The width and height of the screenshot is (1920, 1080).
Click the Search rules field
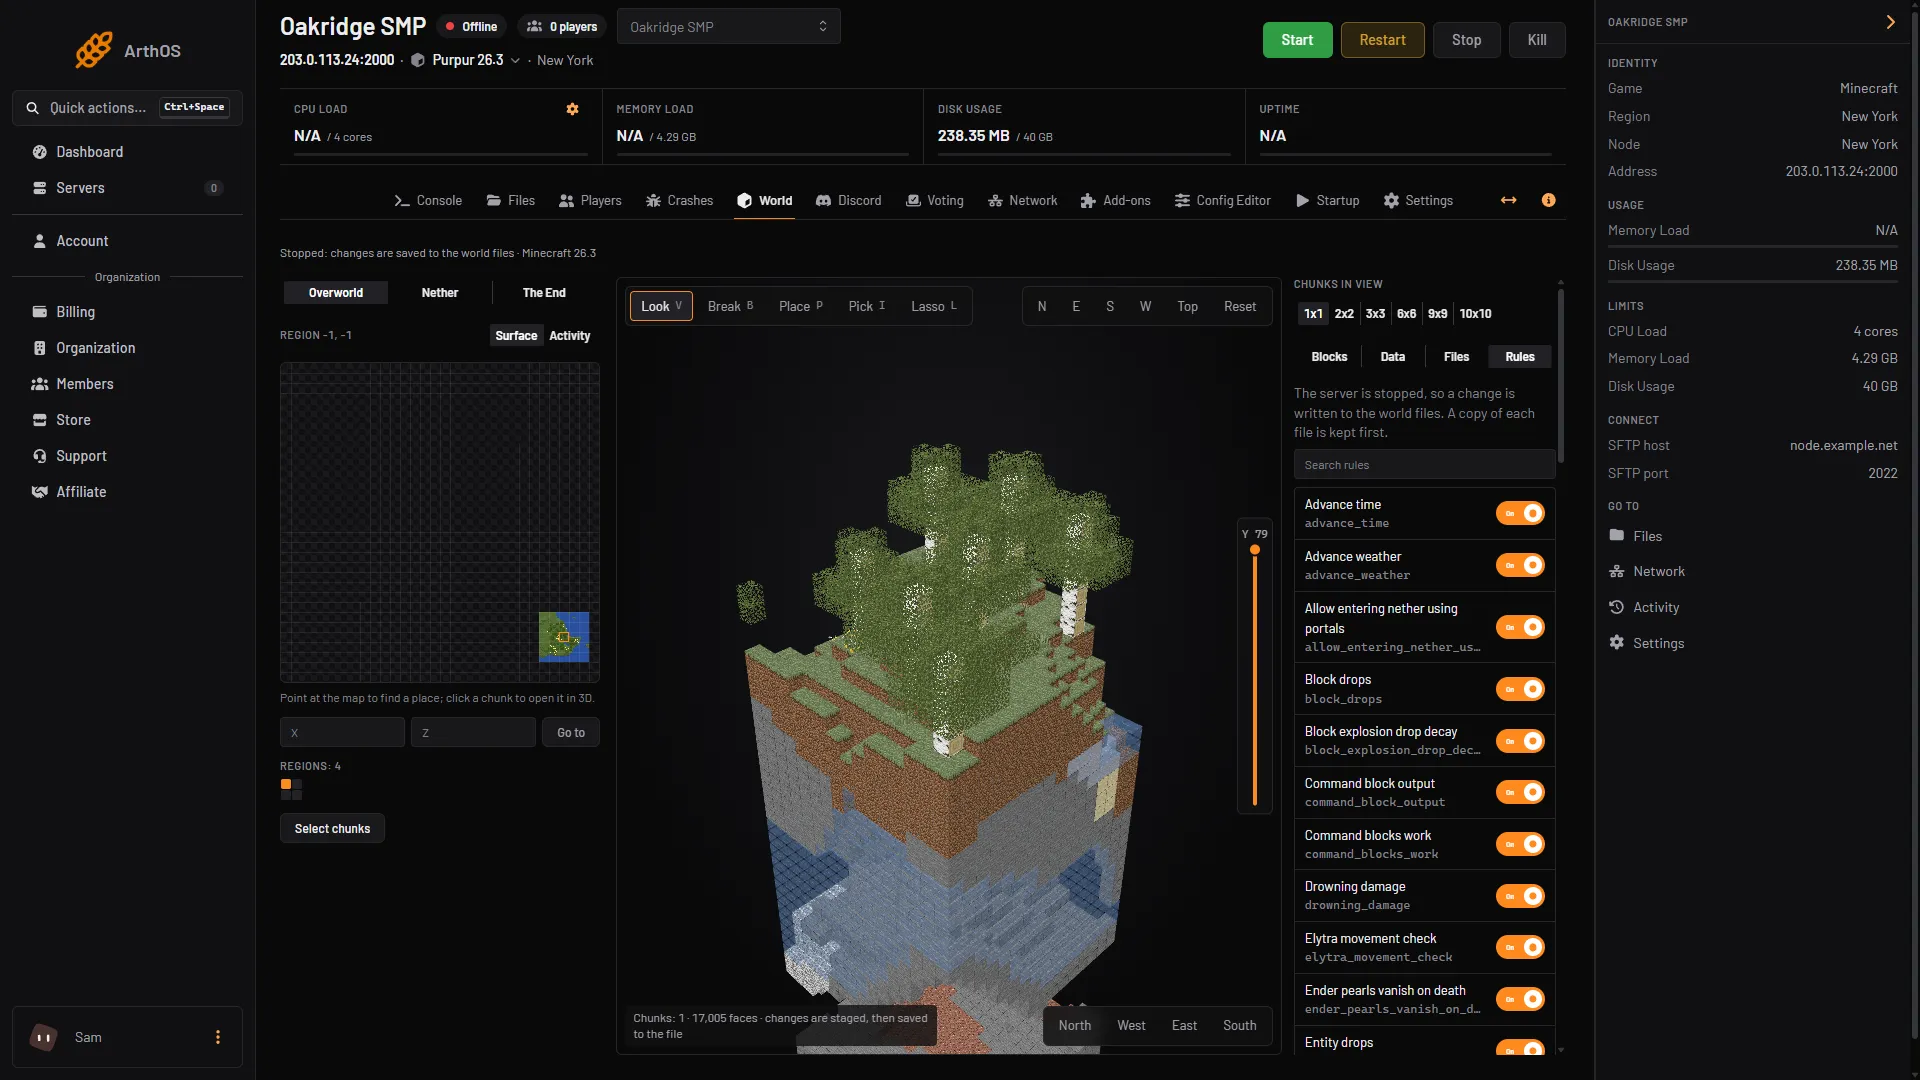pos(1424,465)
